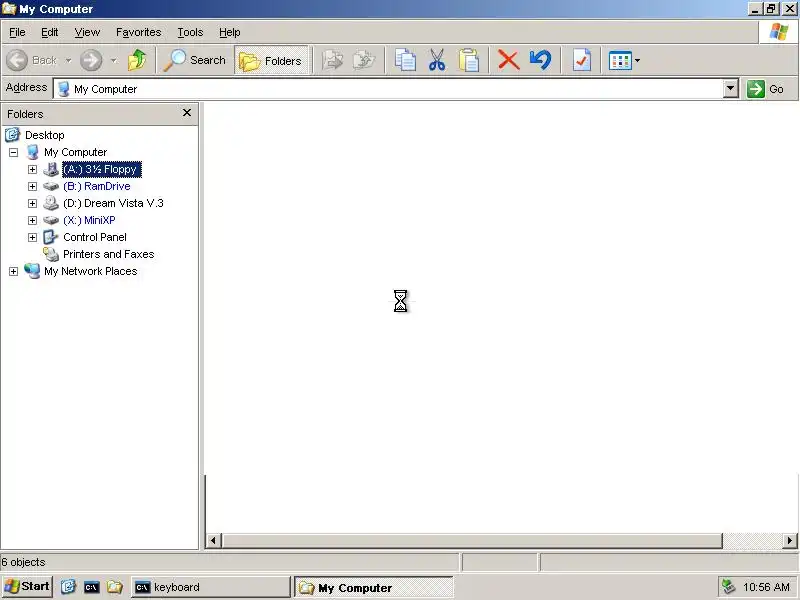Expand the Control Panel node
This screenshot has width=800, height=600.
32,237
